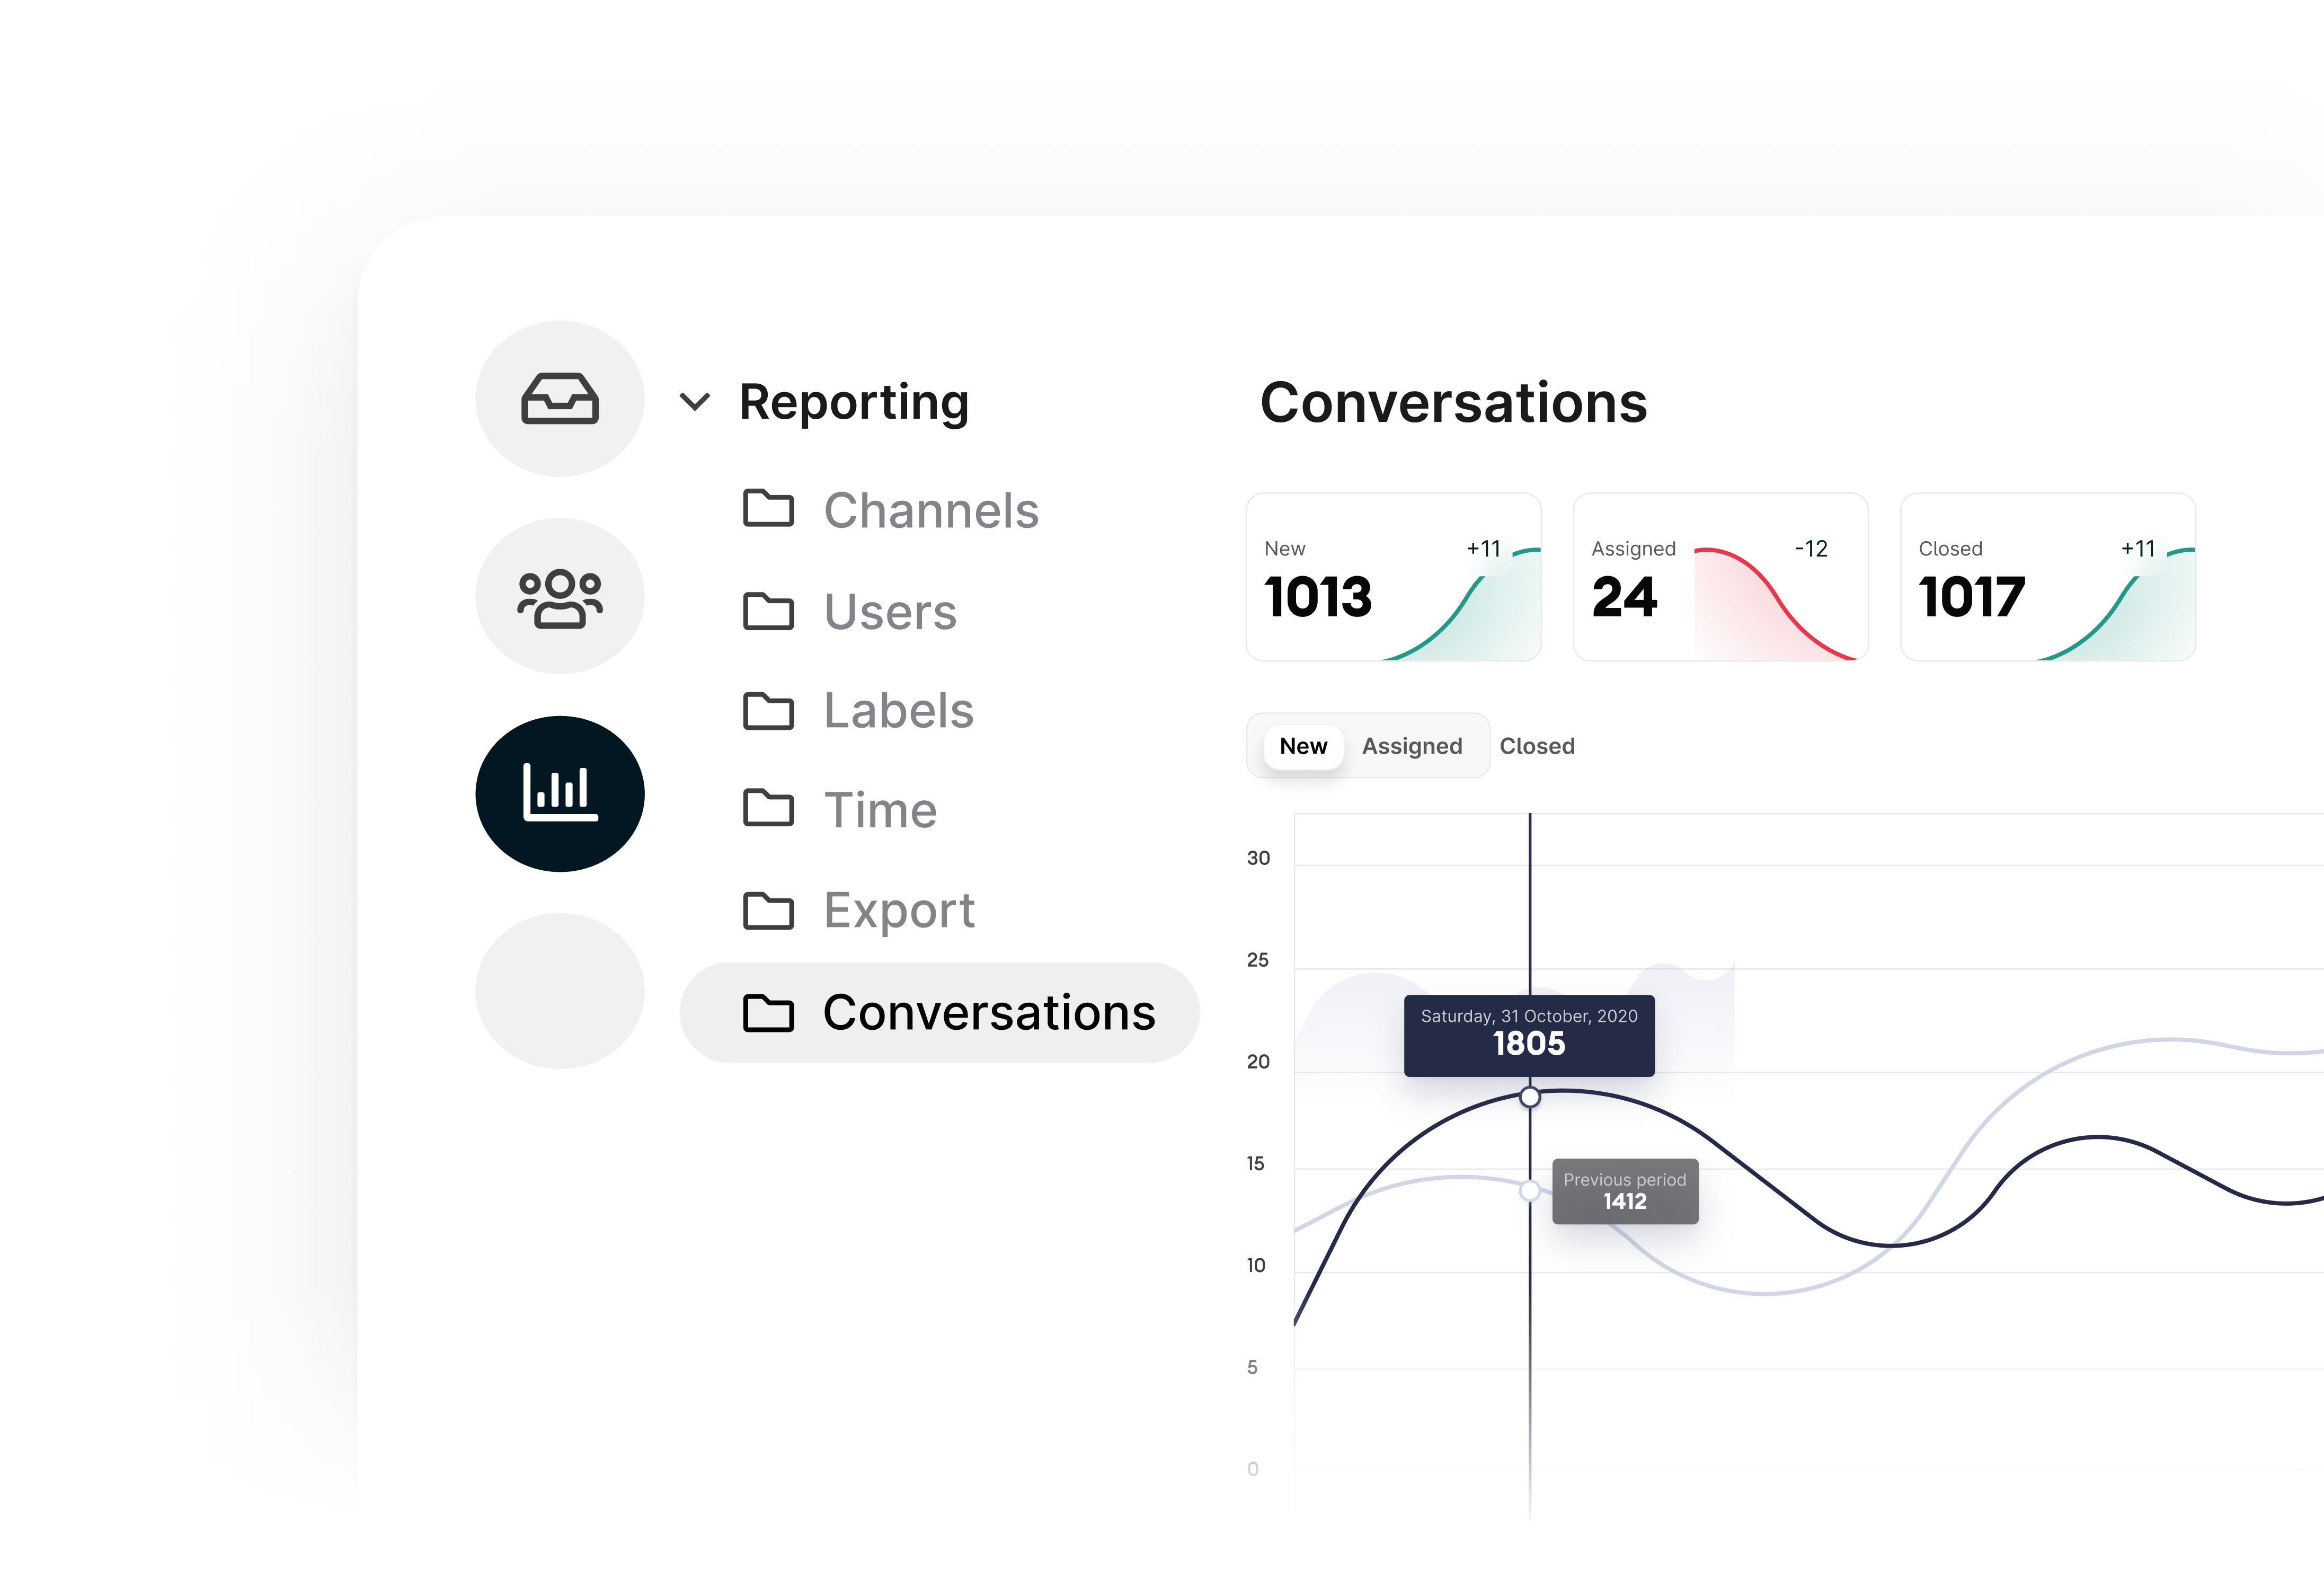Open the team users sidebar icon
This screenshot has width=2324, height=1590.
coord(559,597)
